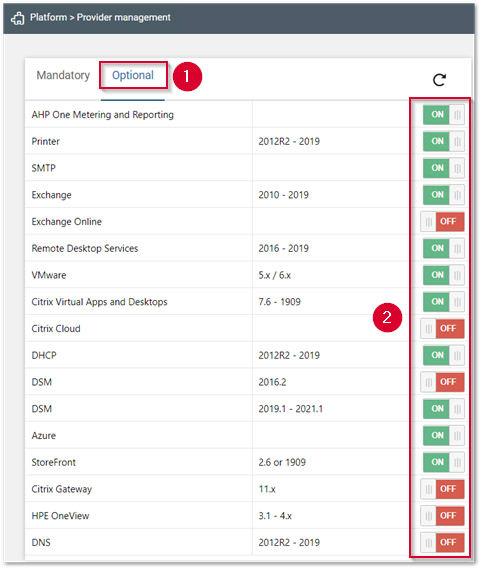Viewport: 480px width, 568px height.
Task: Turn on HPE OneView provider
Action: (x=442, y=515)
